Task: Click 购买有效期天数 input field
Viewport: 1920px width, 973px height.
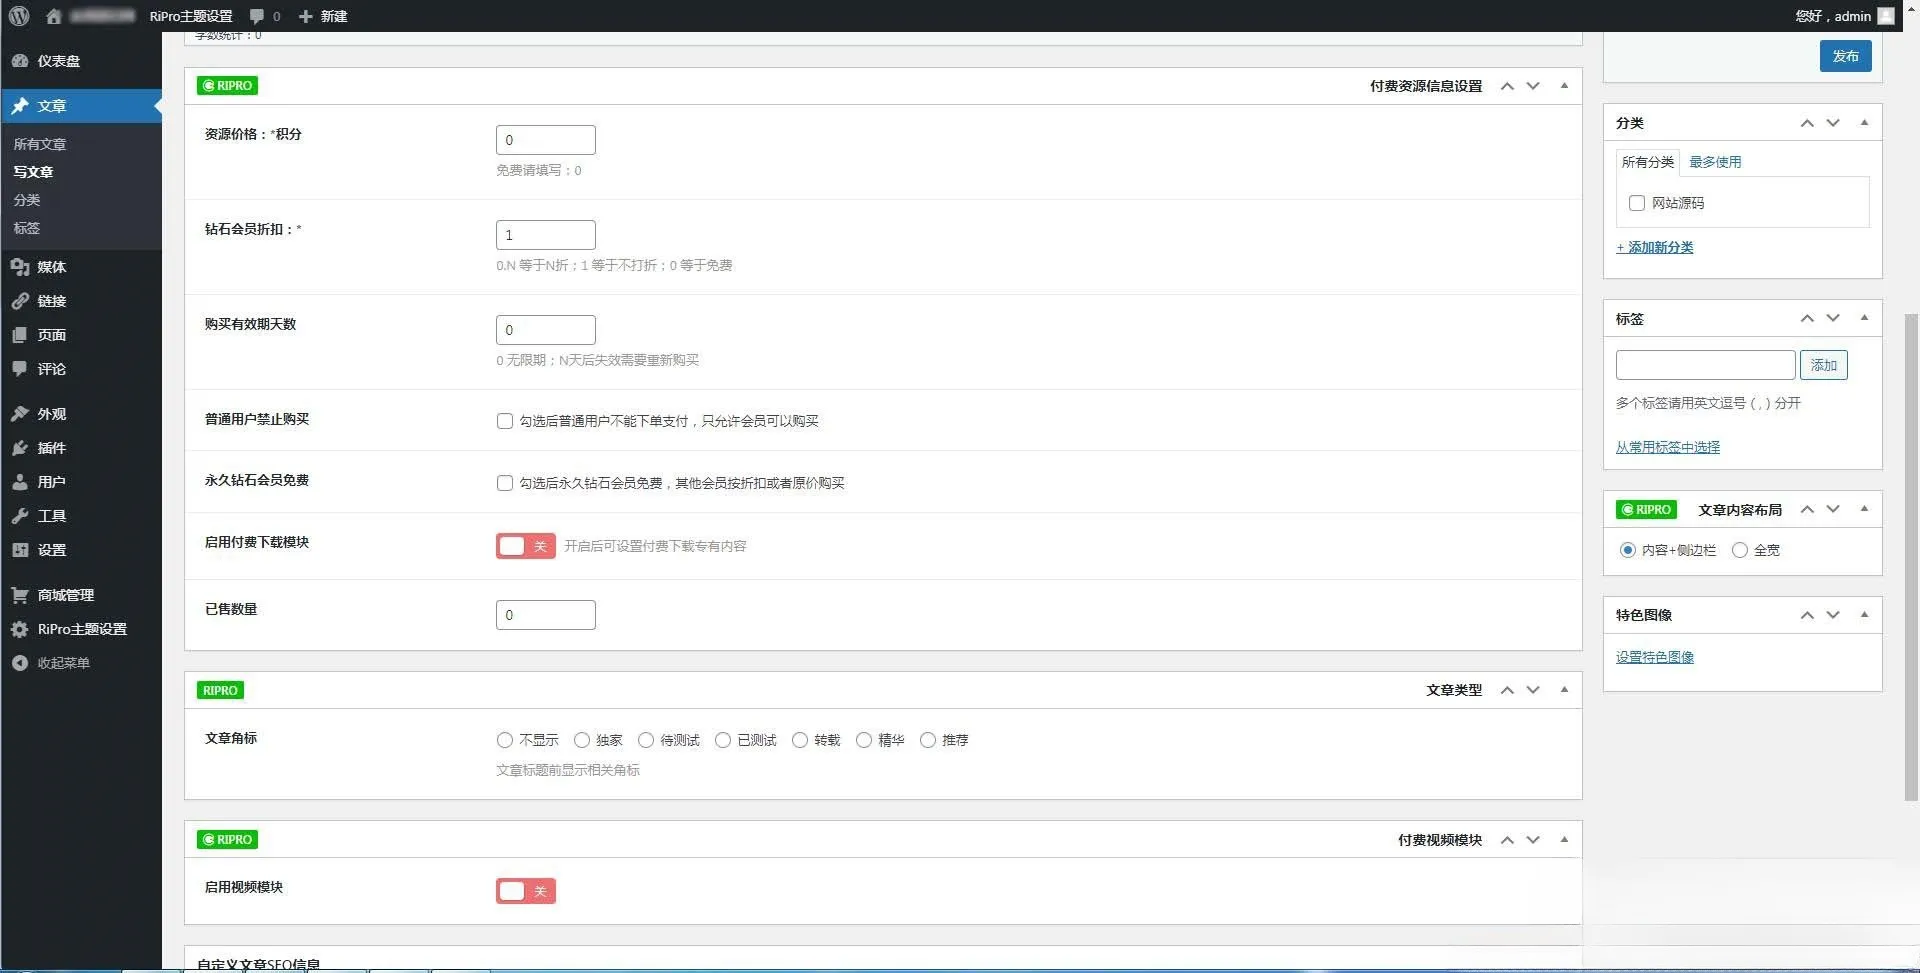Action: coord(546,330)
